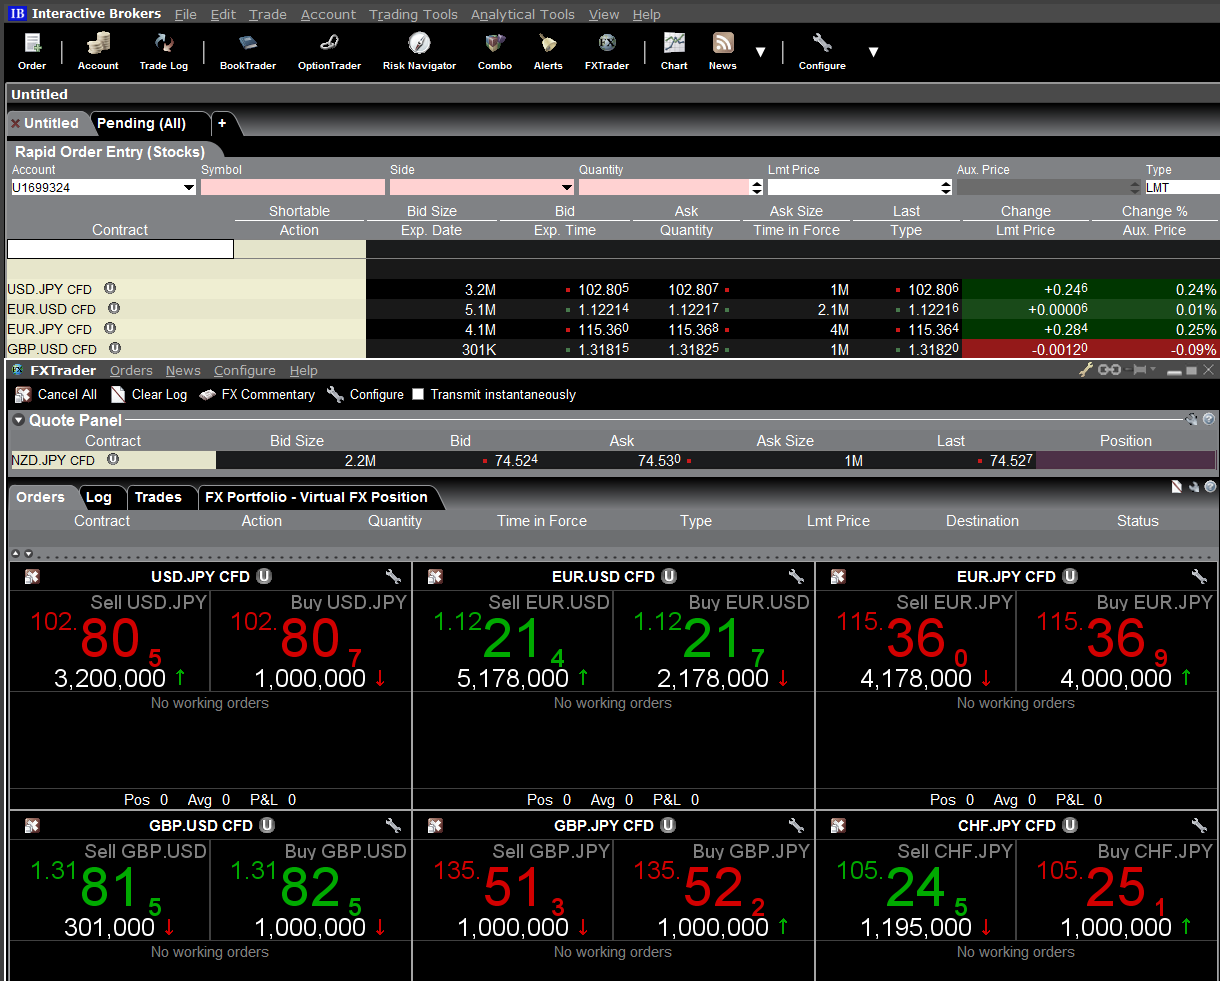Open the News feed icon
The image size is (1220, 981).
click(723, 51)
